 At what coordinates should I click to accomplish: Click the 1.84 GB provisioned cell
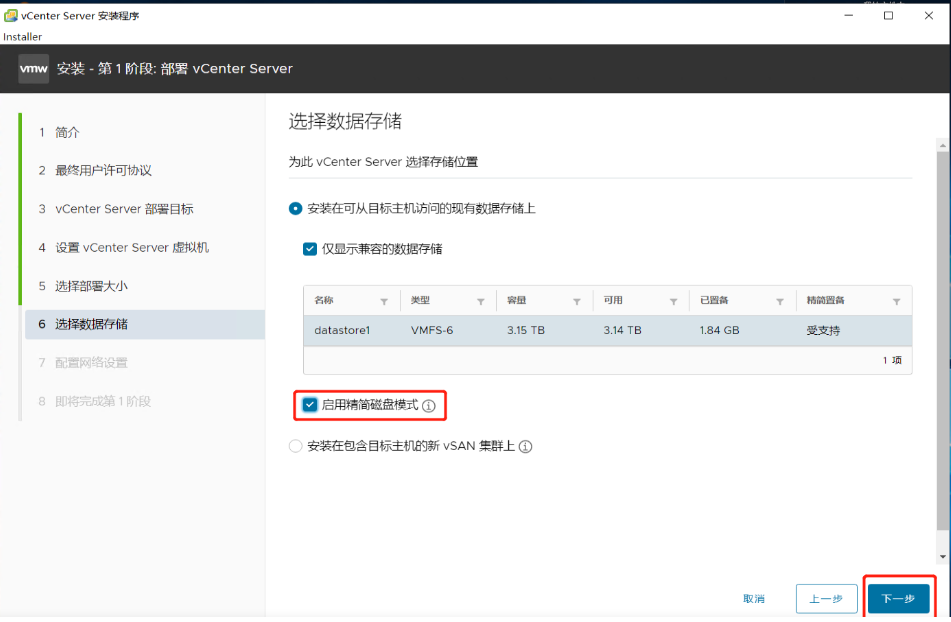tap(719, 330)
